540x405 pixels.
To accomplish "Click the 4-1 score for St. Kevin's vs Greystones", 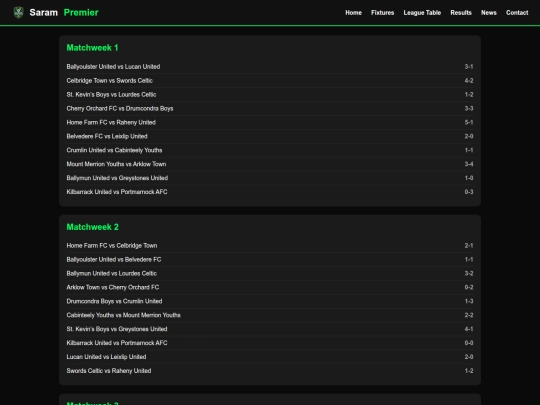I will pyautogui.click(x=469, y=329).
